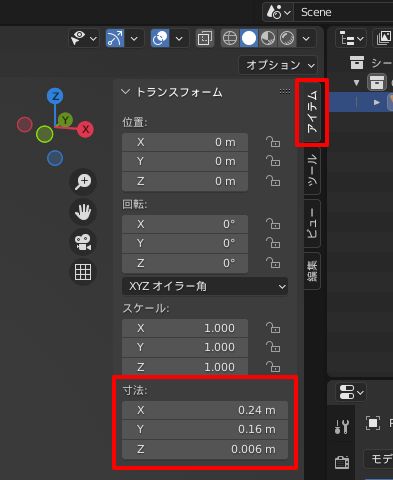The width and height of the screenshot is (393, 480).
Task: Open the XYZ オイラー角 rotation mode dropdown
Action: [205, 286]
